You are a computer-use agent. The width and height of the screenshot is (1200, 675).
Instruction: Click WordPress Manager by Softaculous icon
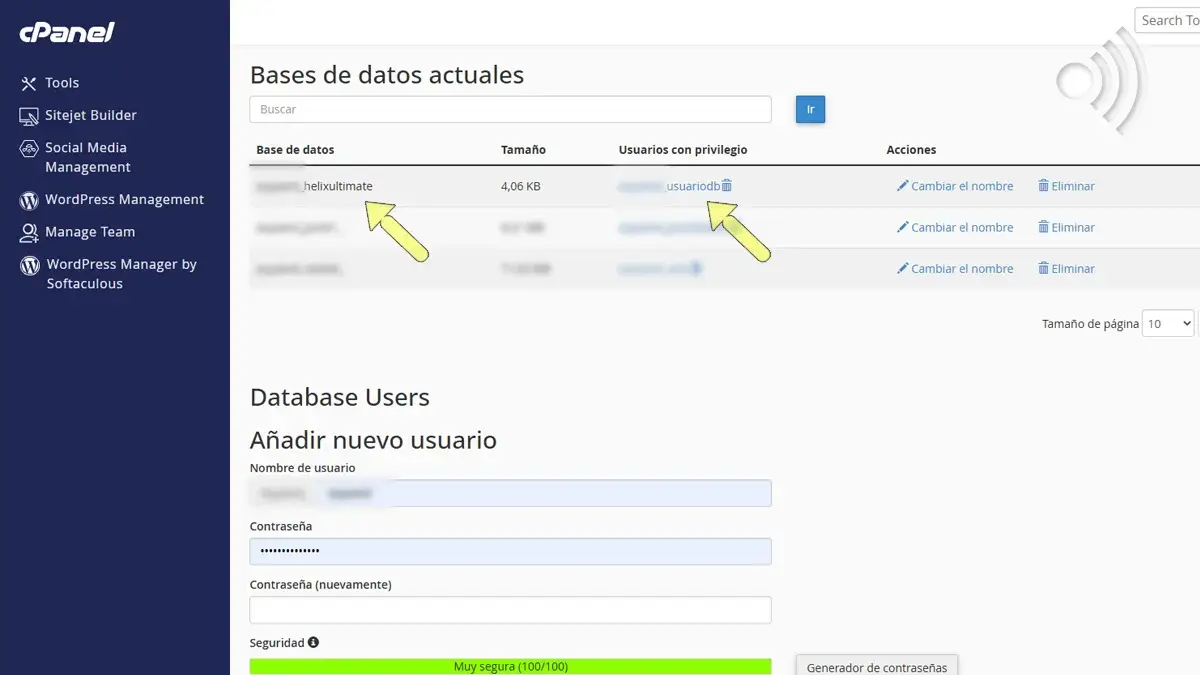click(29, 265)
